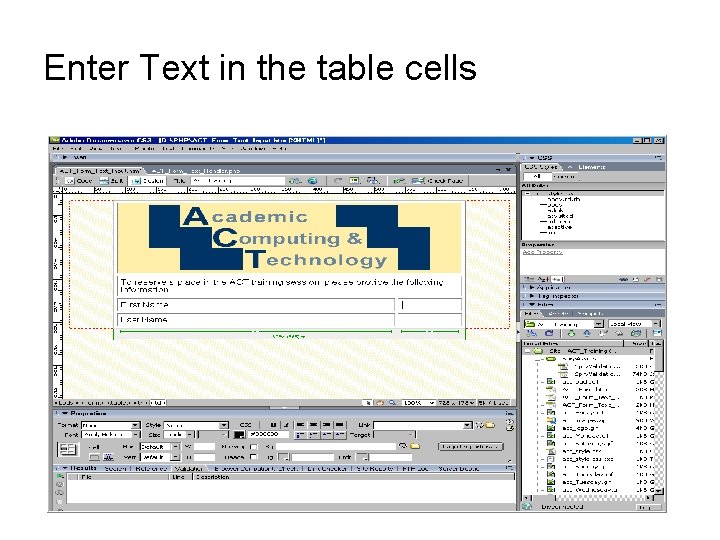The image size is (720, 540).
Task: Click the Align Right icon in Properties
Action: (x=326, y=425)
